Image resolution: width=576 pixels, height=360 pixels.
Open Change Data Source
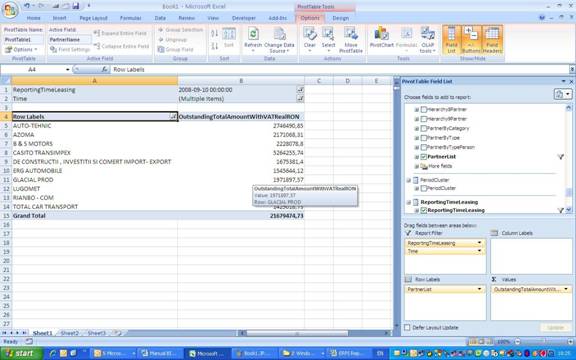(279, 40)
